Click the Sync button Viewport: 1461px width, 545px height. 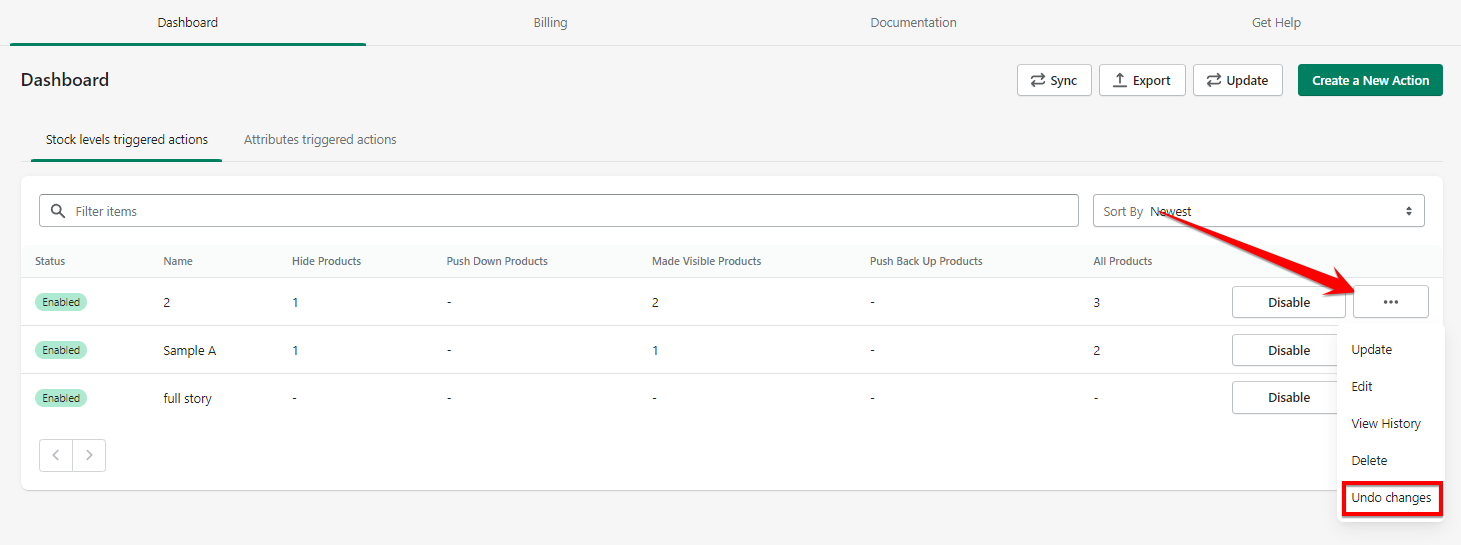(x=1053, y=80)
